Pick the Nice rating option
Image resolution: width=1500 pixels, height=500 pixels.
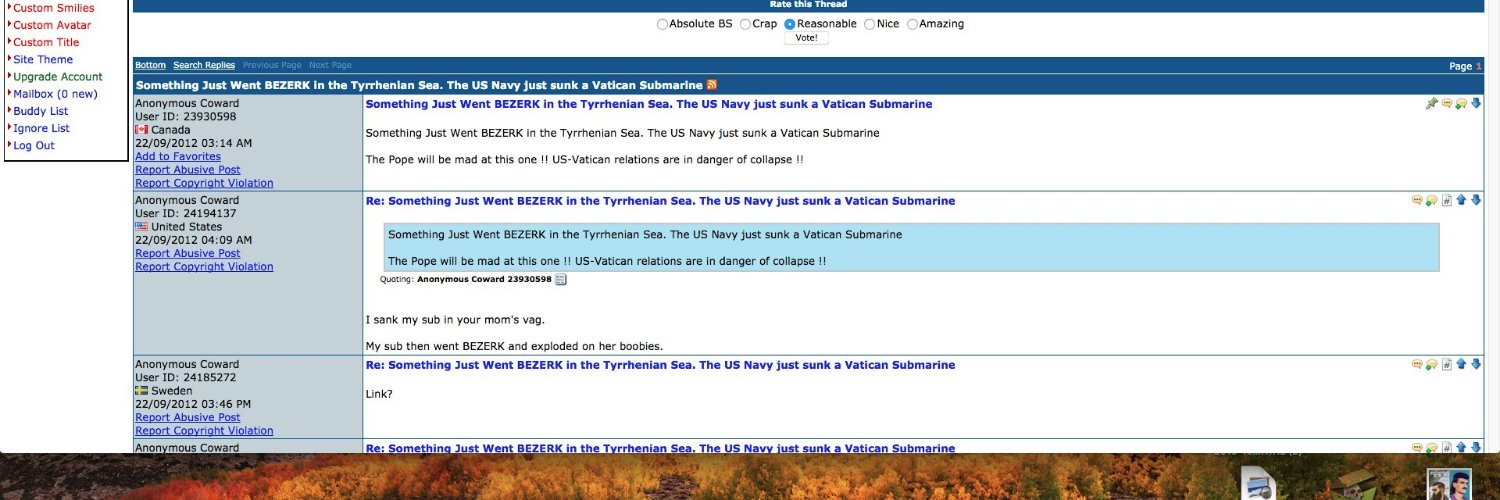(x=869, y=24)
